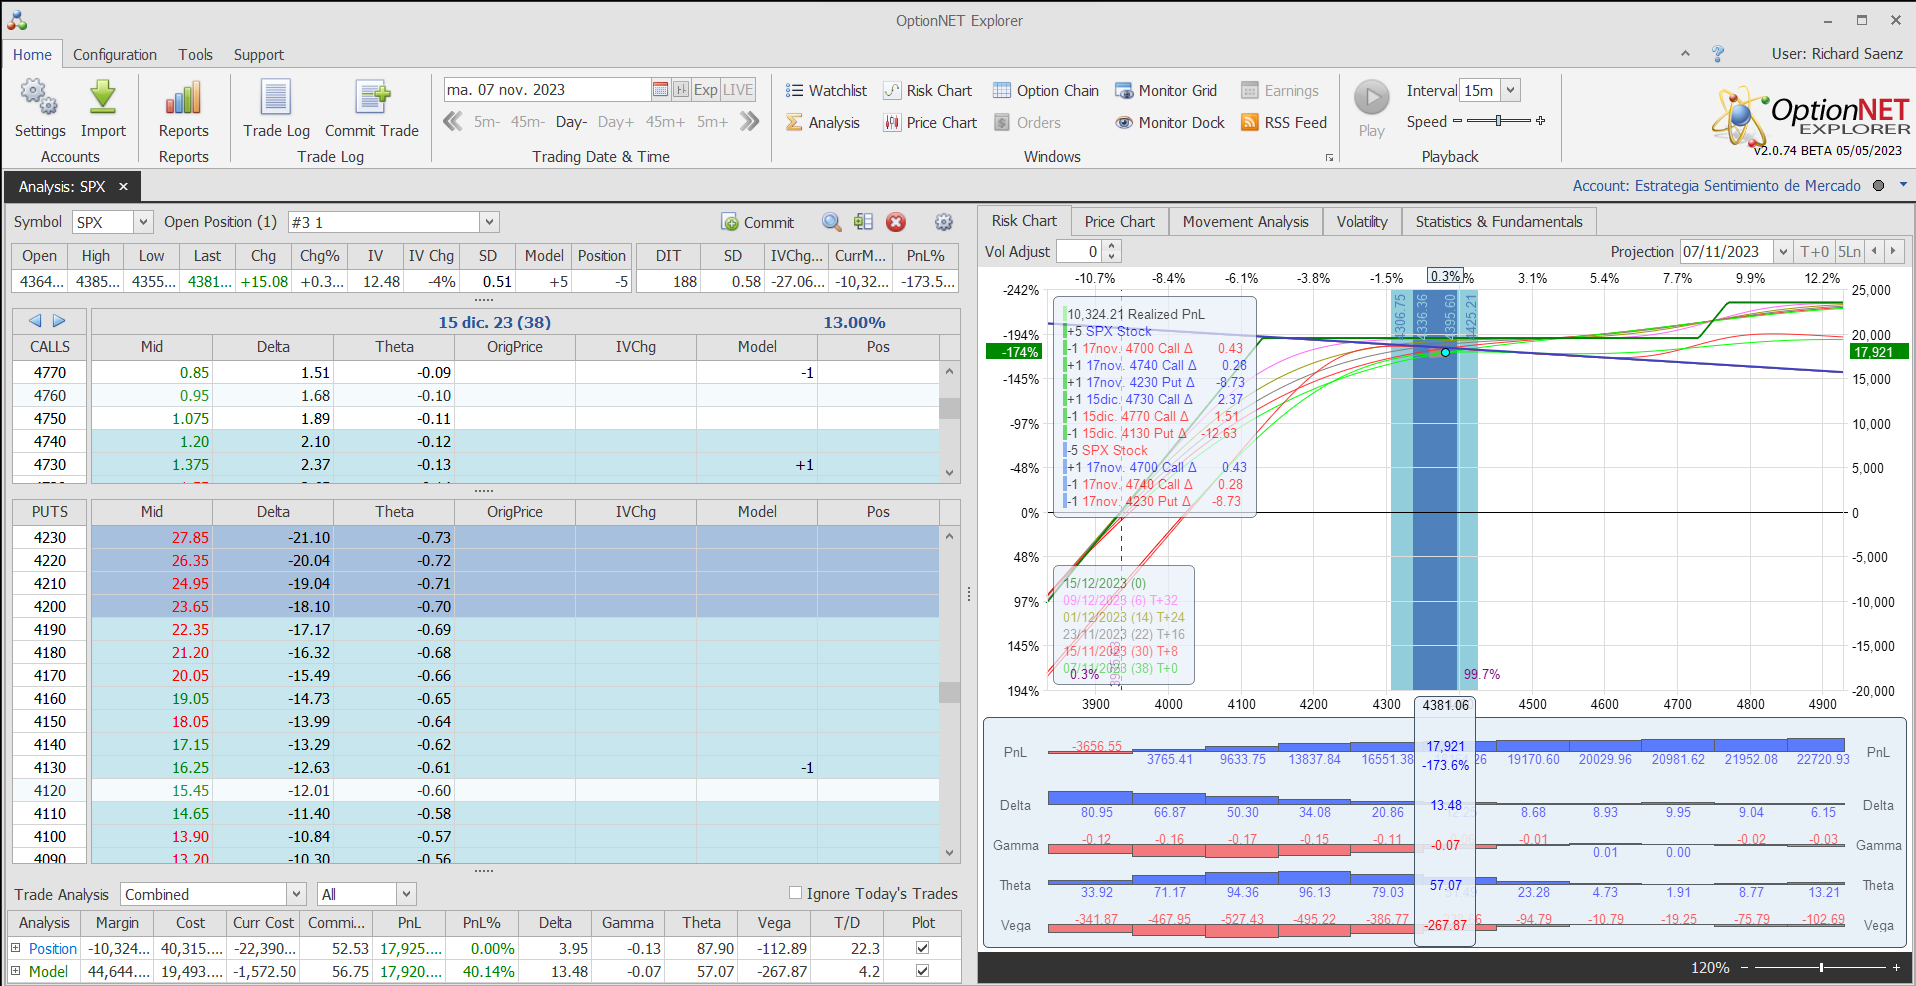1916x986 pixels.
Task: Open the Open Position #3 1 dropdown
Action: (489, 222)
